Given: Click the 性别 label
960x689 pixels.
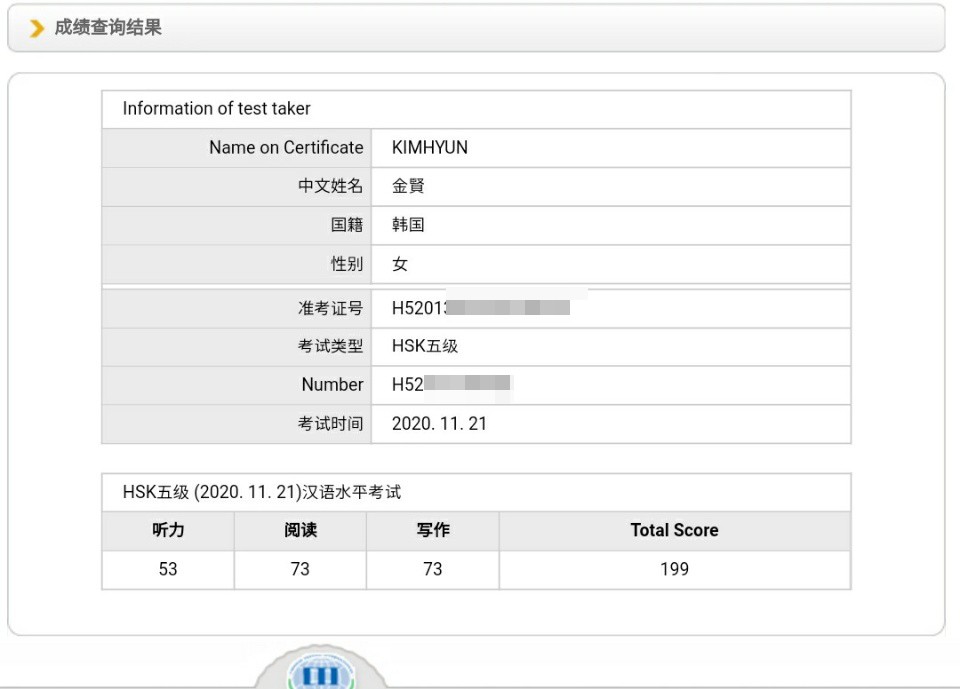Looking at the screenshot, I should [347, 264].
